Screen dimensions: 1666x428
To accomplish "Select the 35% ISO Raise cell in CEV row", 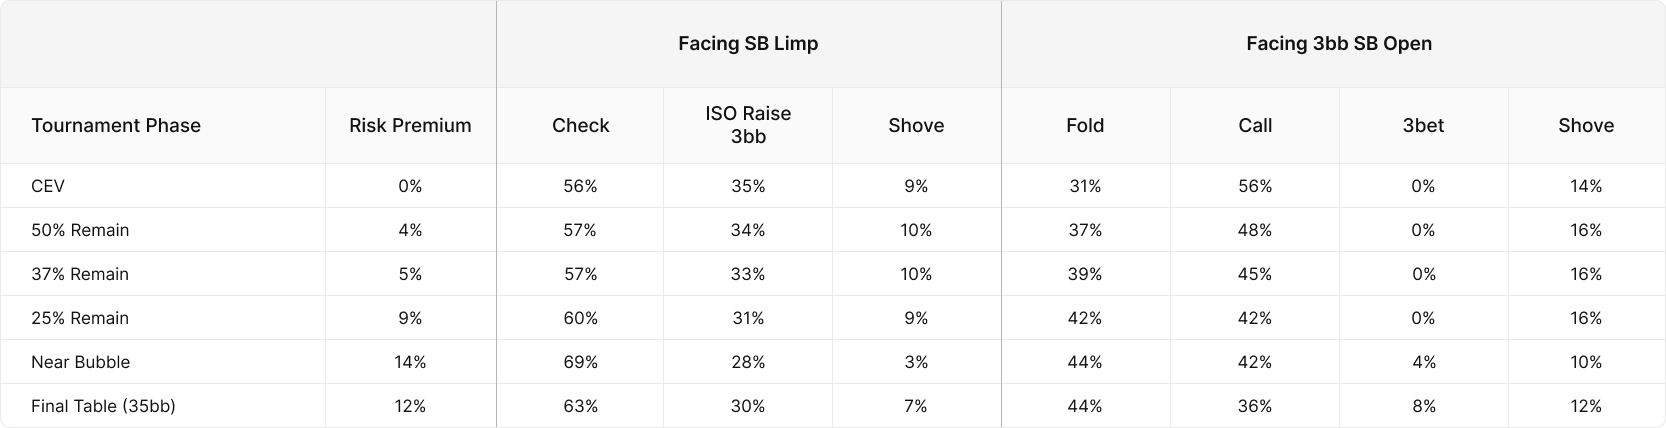I will tap(748, 186).
